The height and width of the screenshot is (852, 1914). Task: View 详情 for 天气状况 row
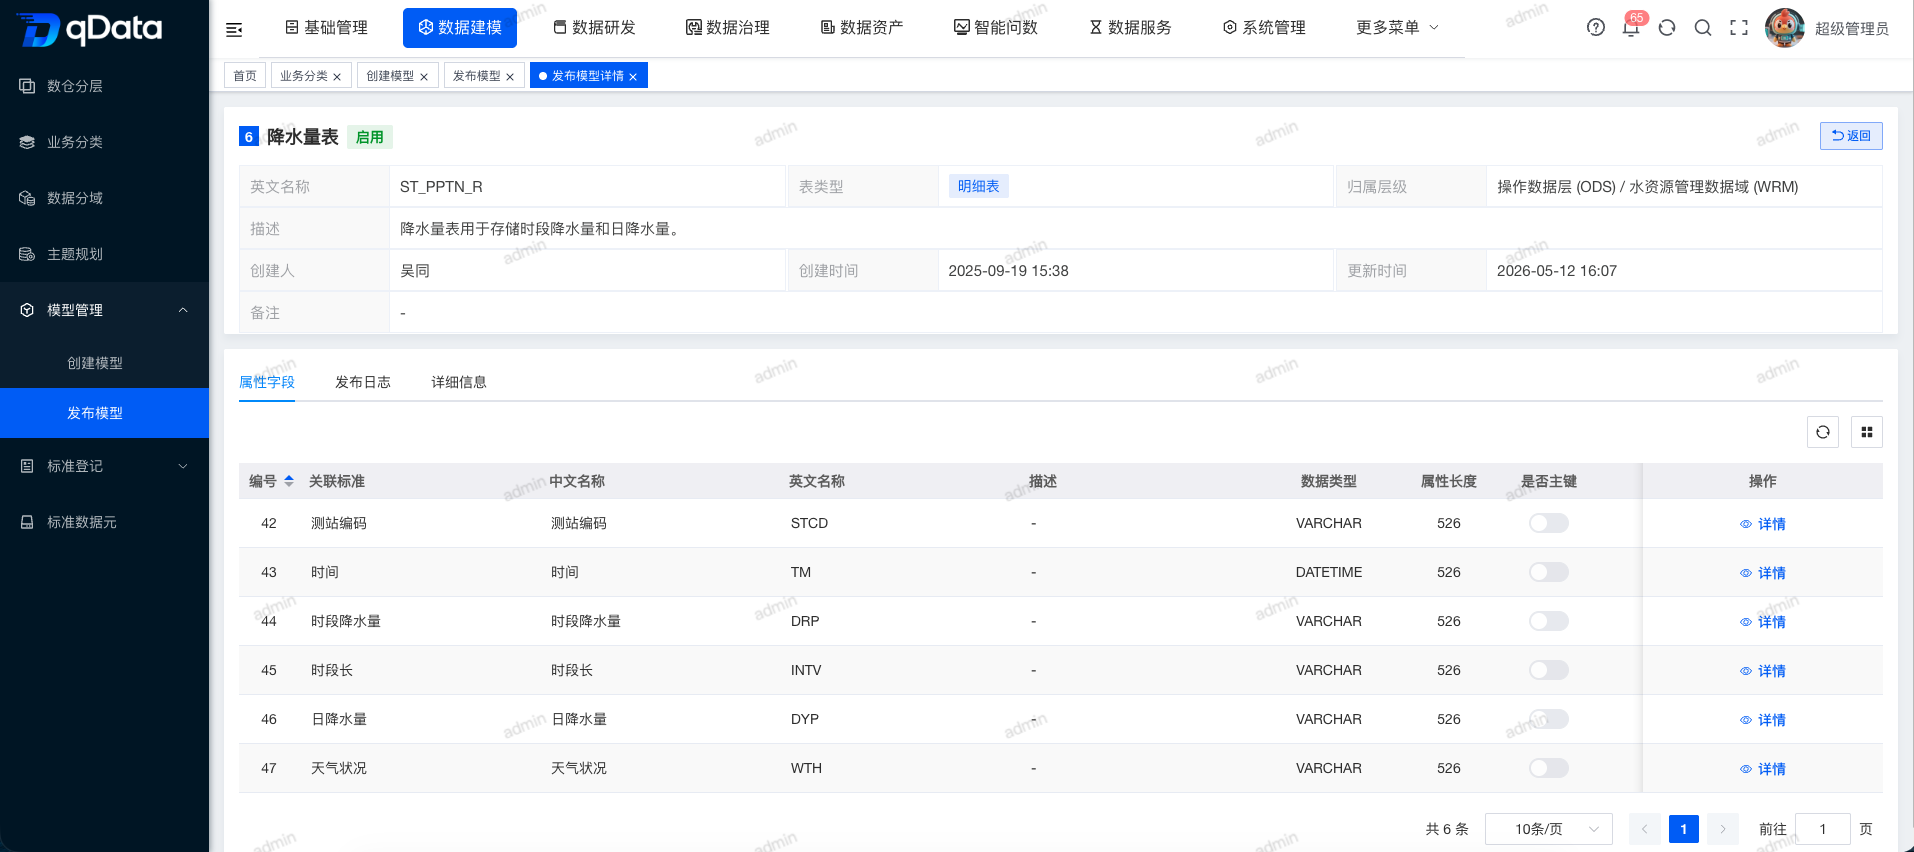(x=1763, y=769)
